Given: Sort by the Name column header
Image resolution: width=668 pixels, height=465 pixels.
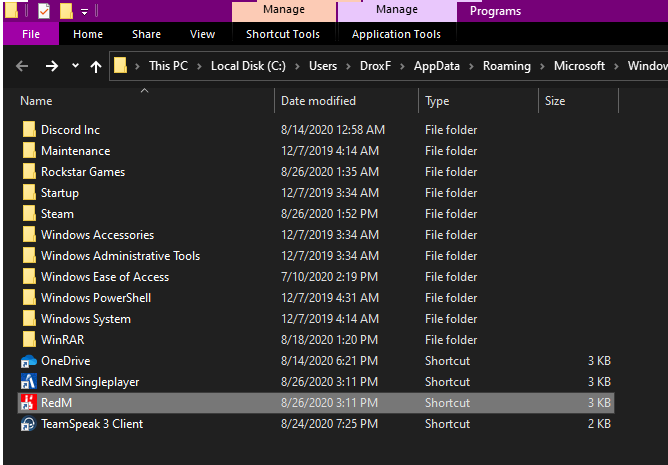Looking at the screenshot, I should 145,101.
